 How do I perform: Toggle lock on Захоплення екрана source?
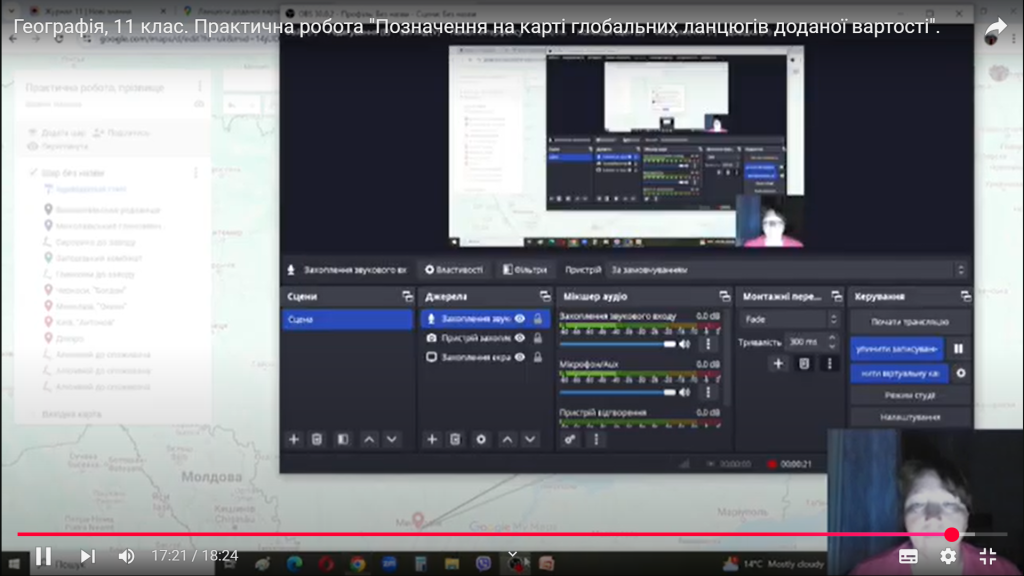[x=538, y=357]
